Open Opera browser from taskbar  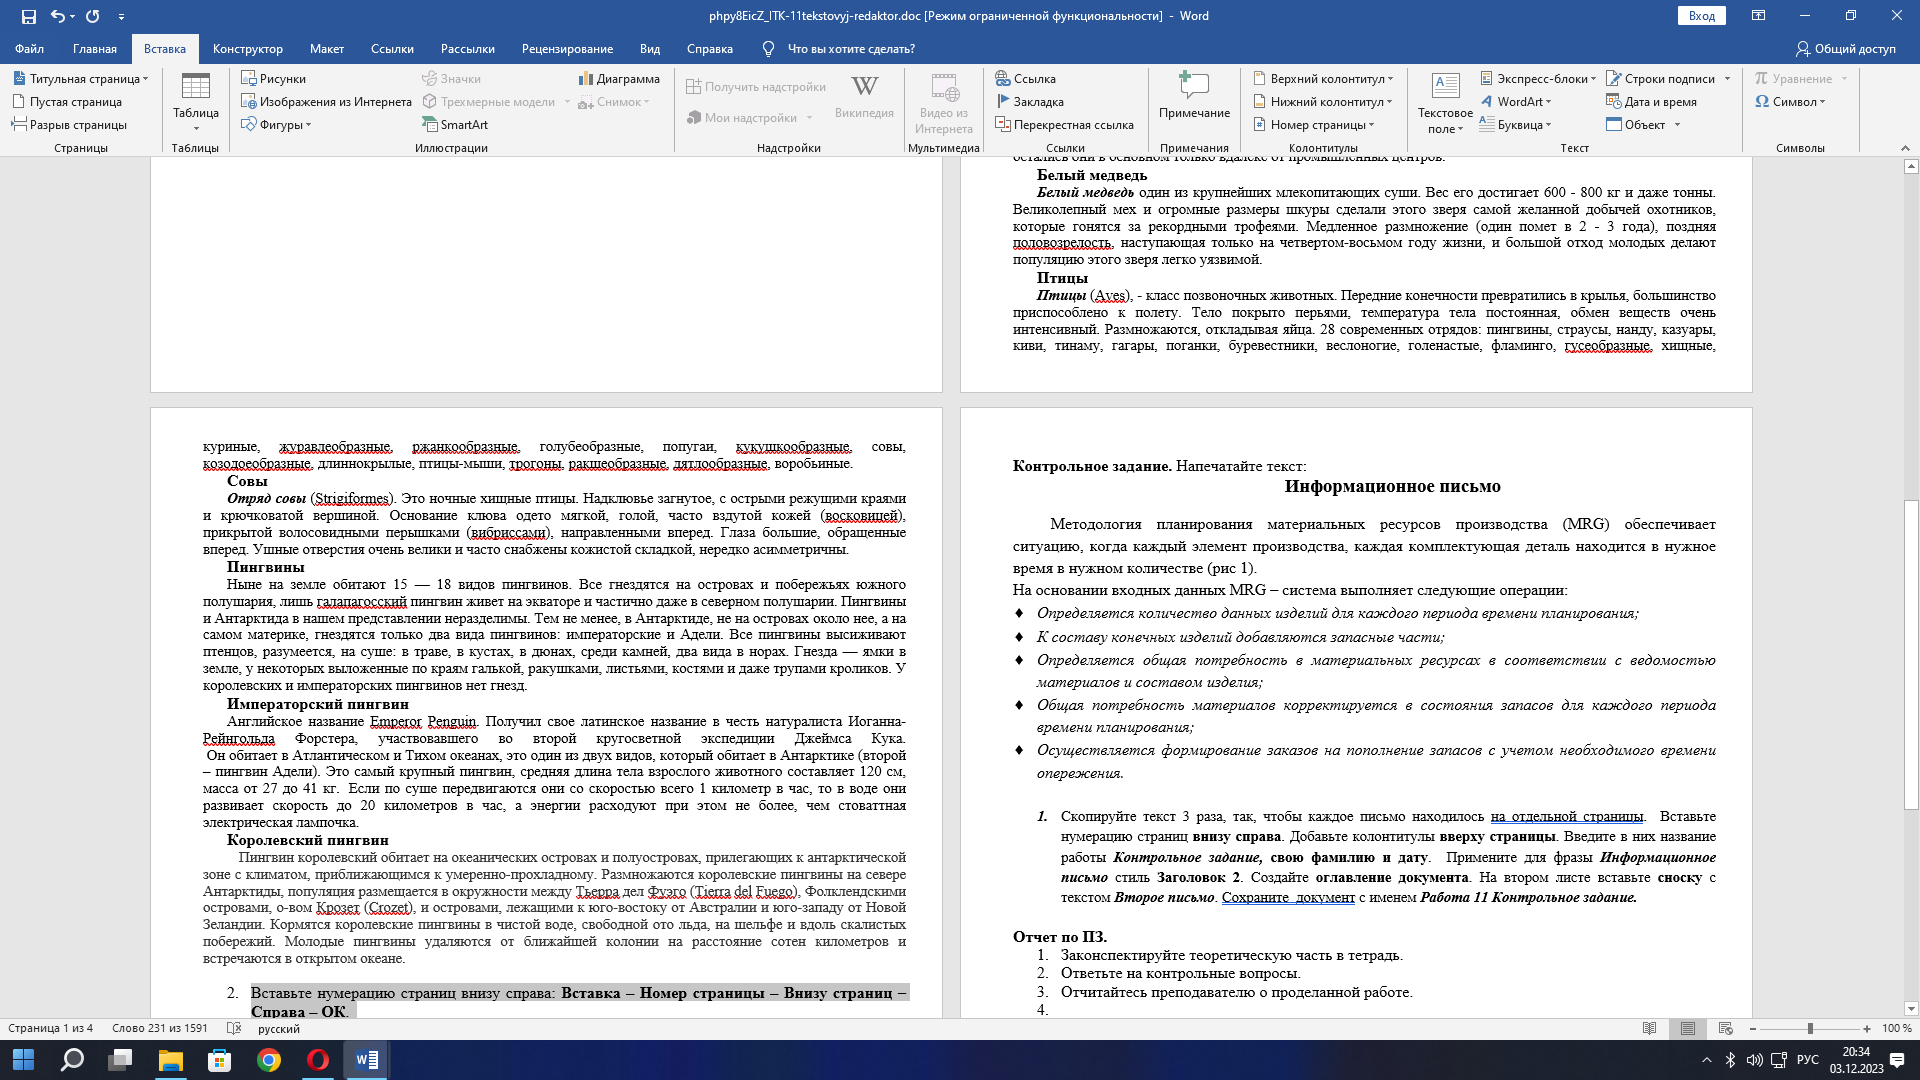click(317, 1060)
